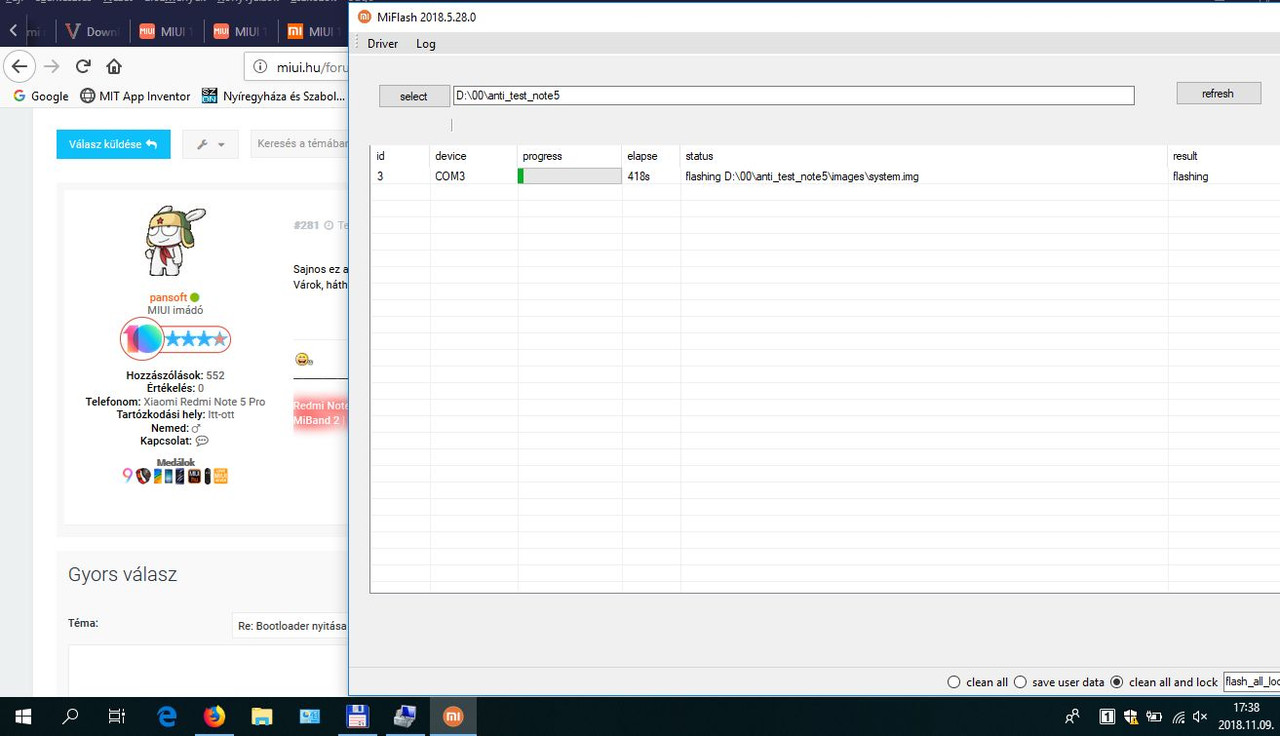The image size is (1280, 736).
Task: Open Google bookmark
Action: [x=41, y=96]
